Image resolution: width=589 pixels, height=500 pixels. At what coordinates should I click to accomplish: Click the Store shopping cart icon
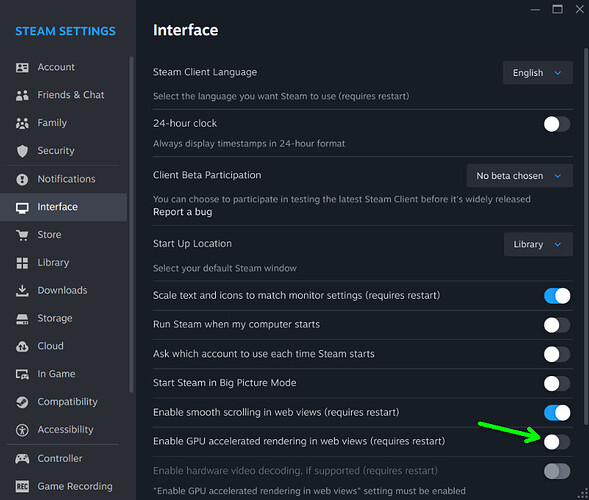[22, 235]
